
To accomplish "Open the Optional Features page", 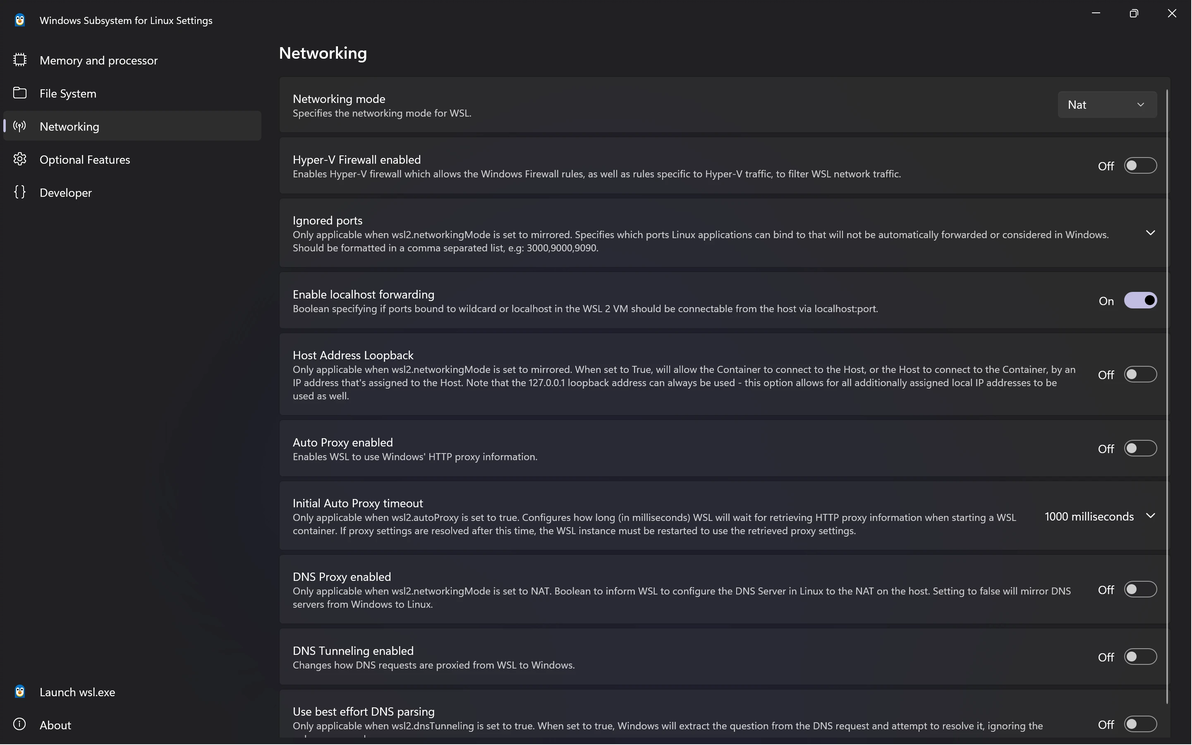I will [x=85, y=159].
